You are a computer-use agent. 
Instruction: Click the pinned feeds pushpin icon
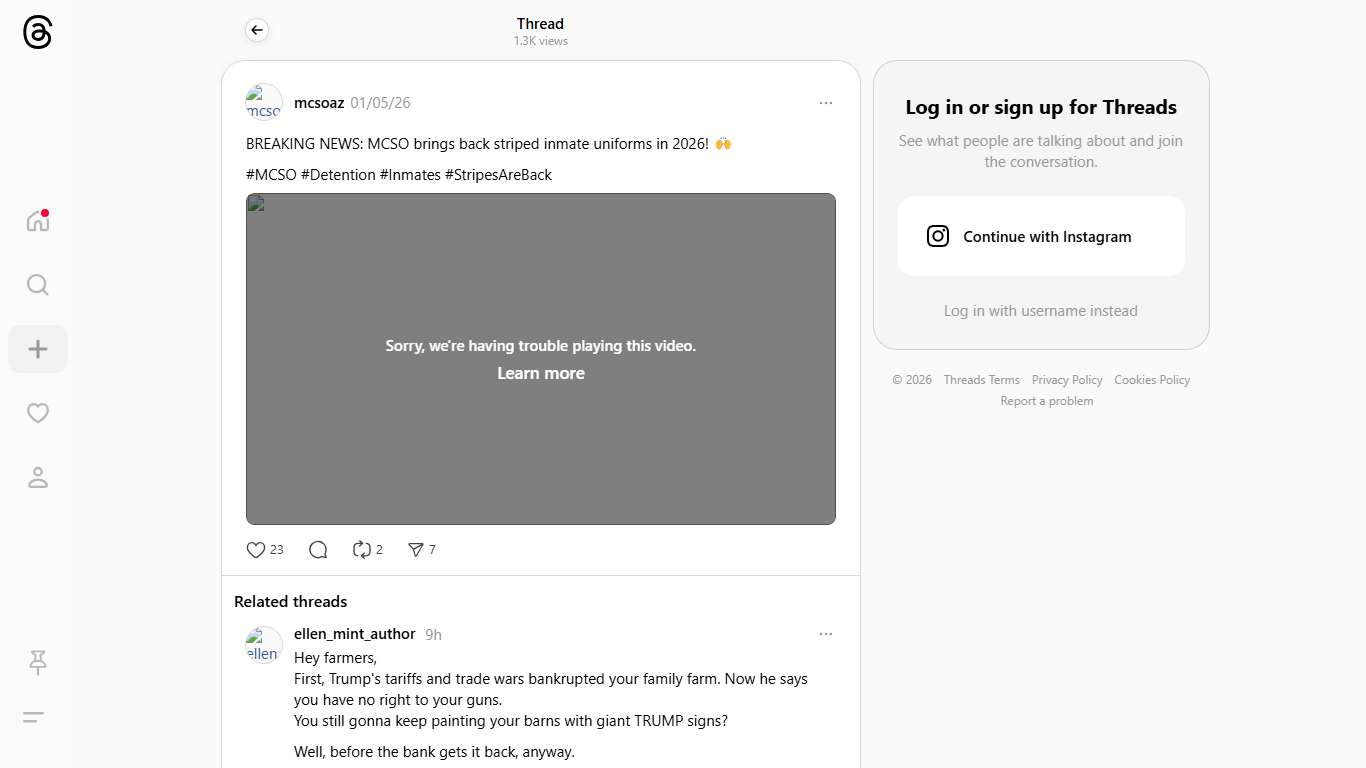tap(38, 662)
